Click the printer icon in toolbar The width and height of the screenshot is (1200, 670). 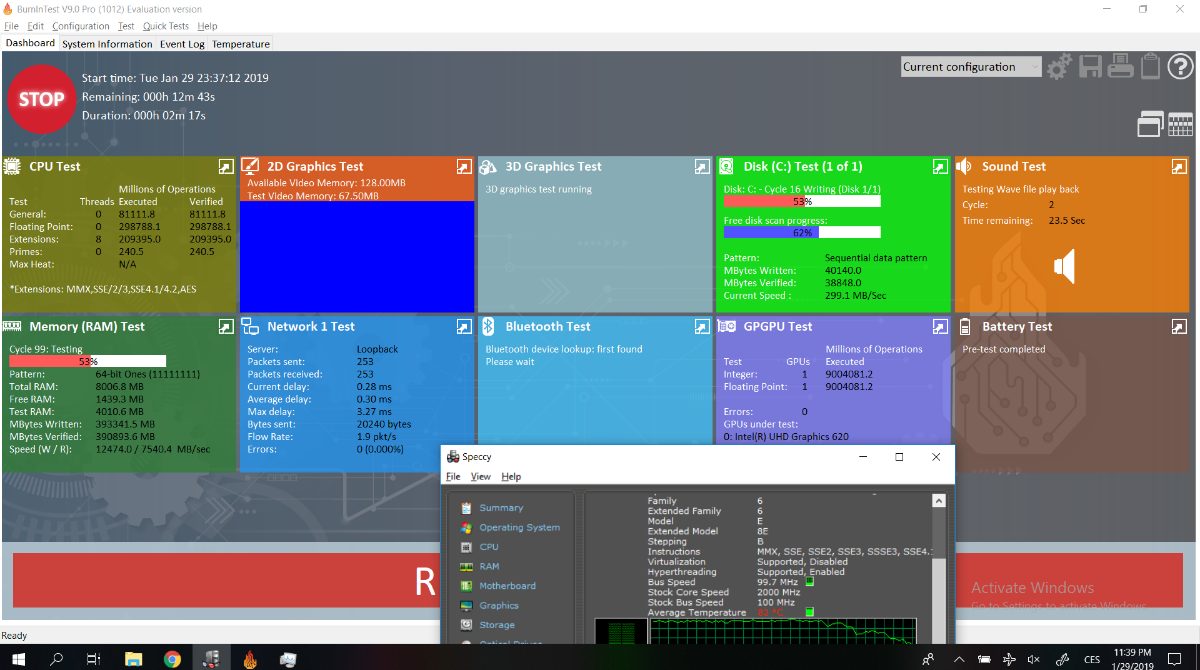coord(1121,67)
